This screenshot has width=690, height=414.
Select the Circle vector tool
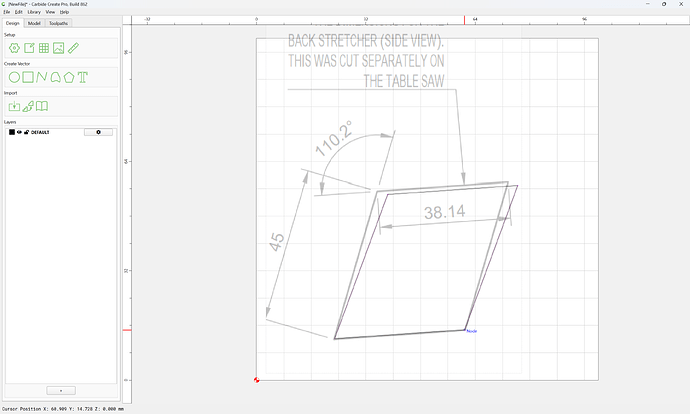coord(15,77)
